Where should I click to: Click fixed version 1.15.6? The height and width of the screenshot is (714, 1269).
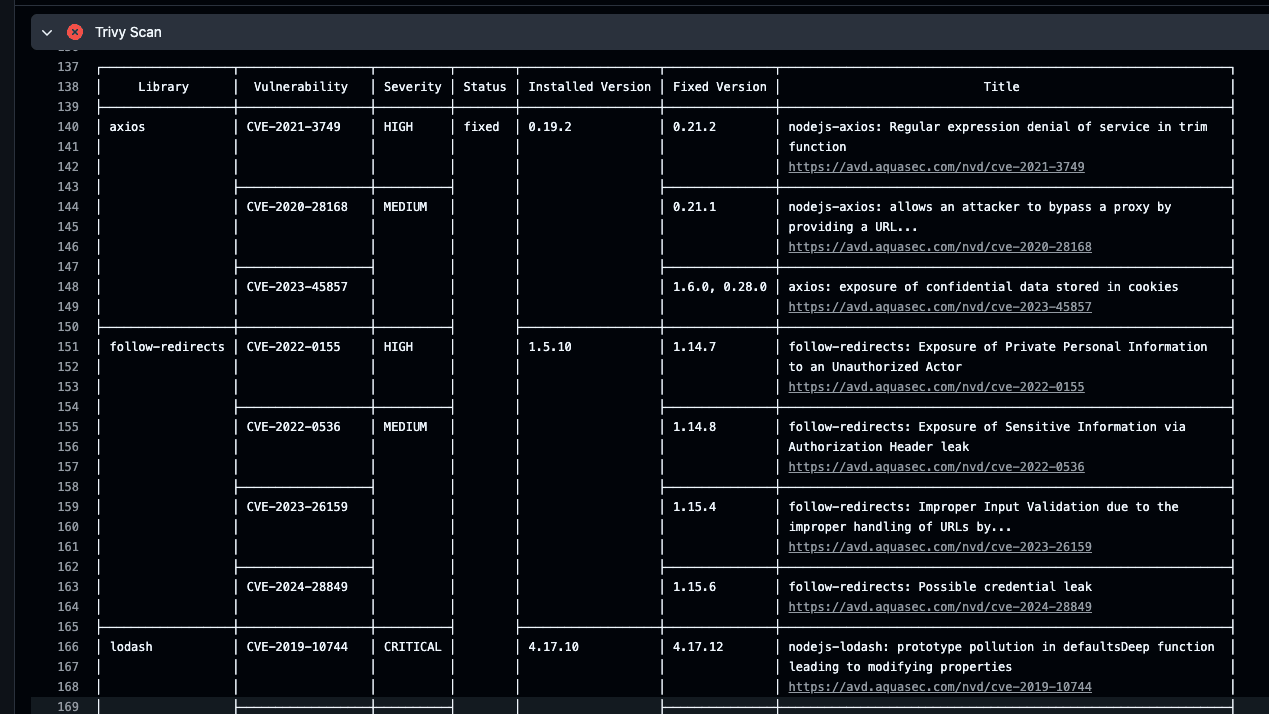pyautogui.click(x=695, y=587)
